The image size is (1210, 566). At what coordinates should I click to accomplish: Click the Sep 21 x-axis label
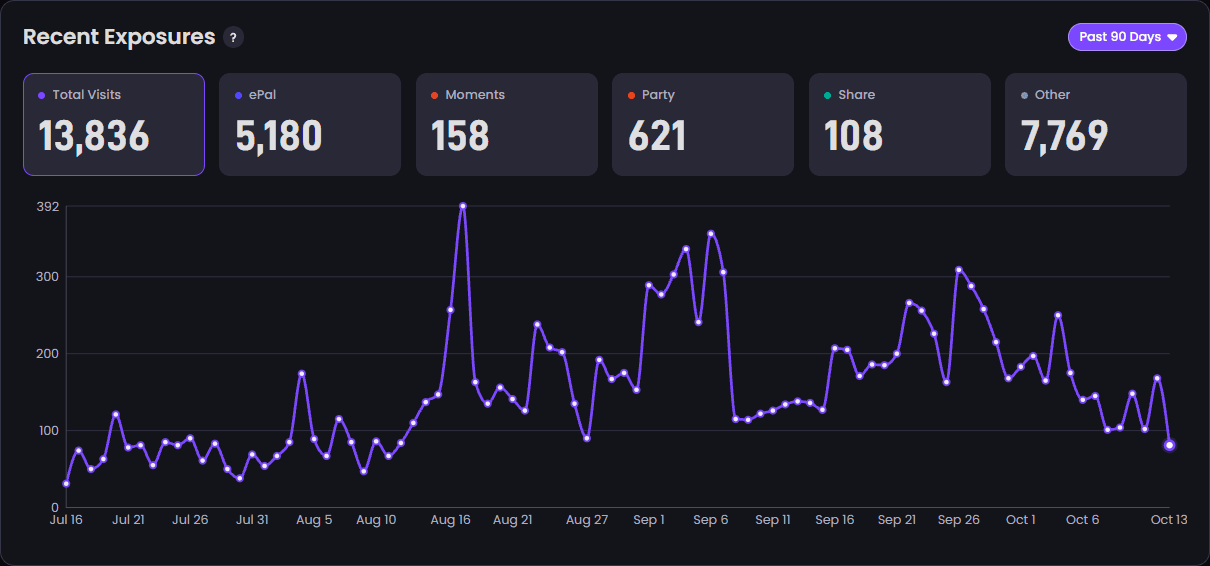pos(897,520)
